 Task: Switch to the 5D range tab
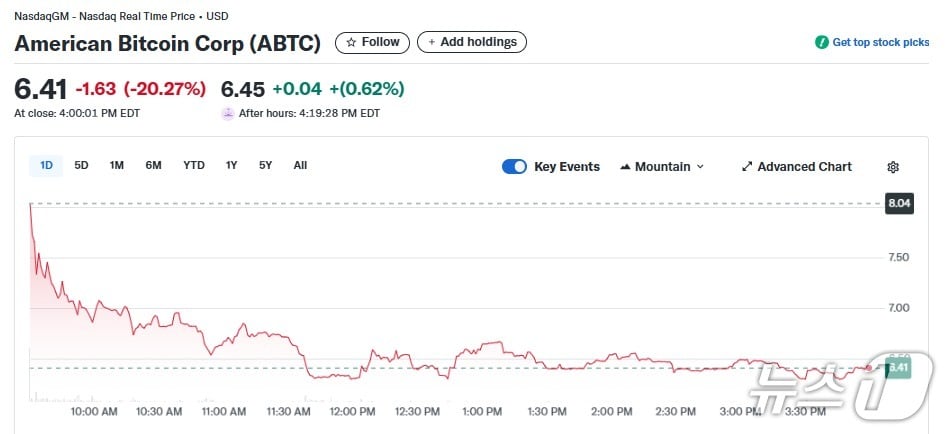click(81, 165)
